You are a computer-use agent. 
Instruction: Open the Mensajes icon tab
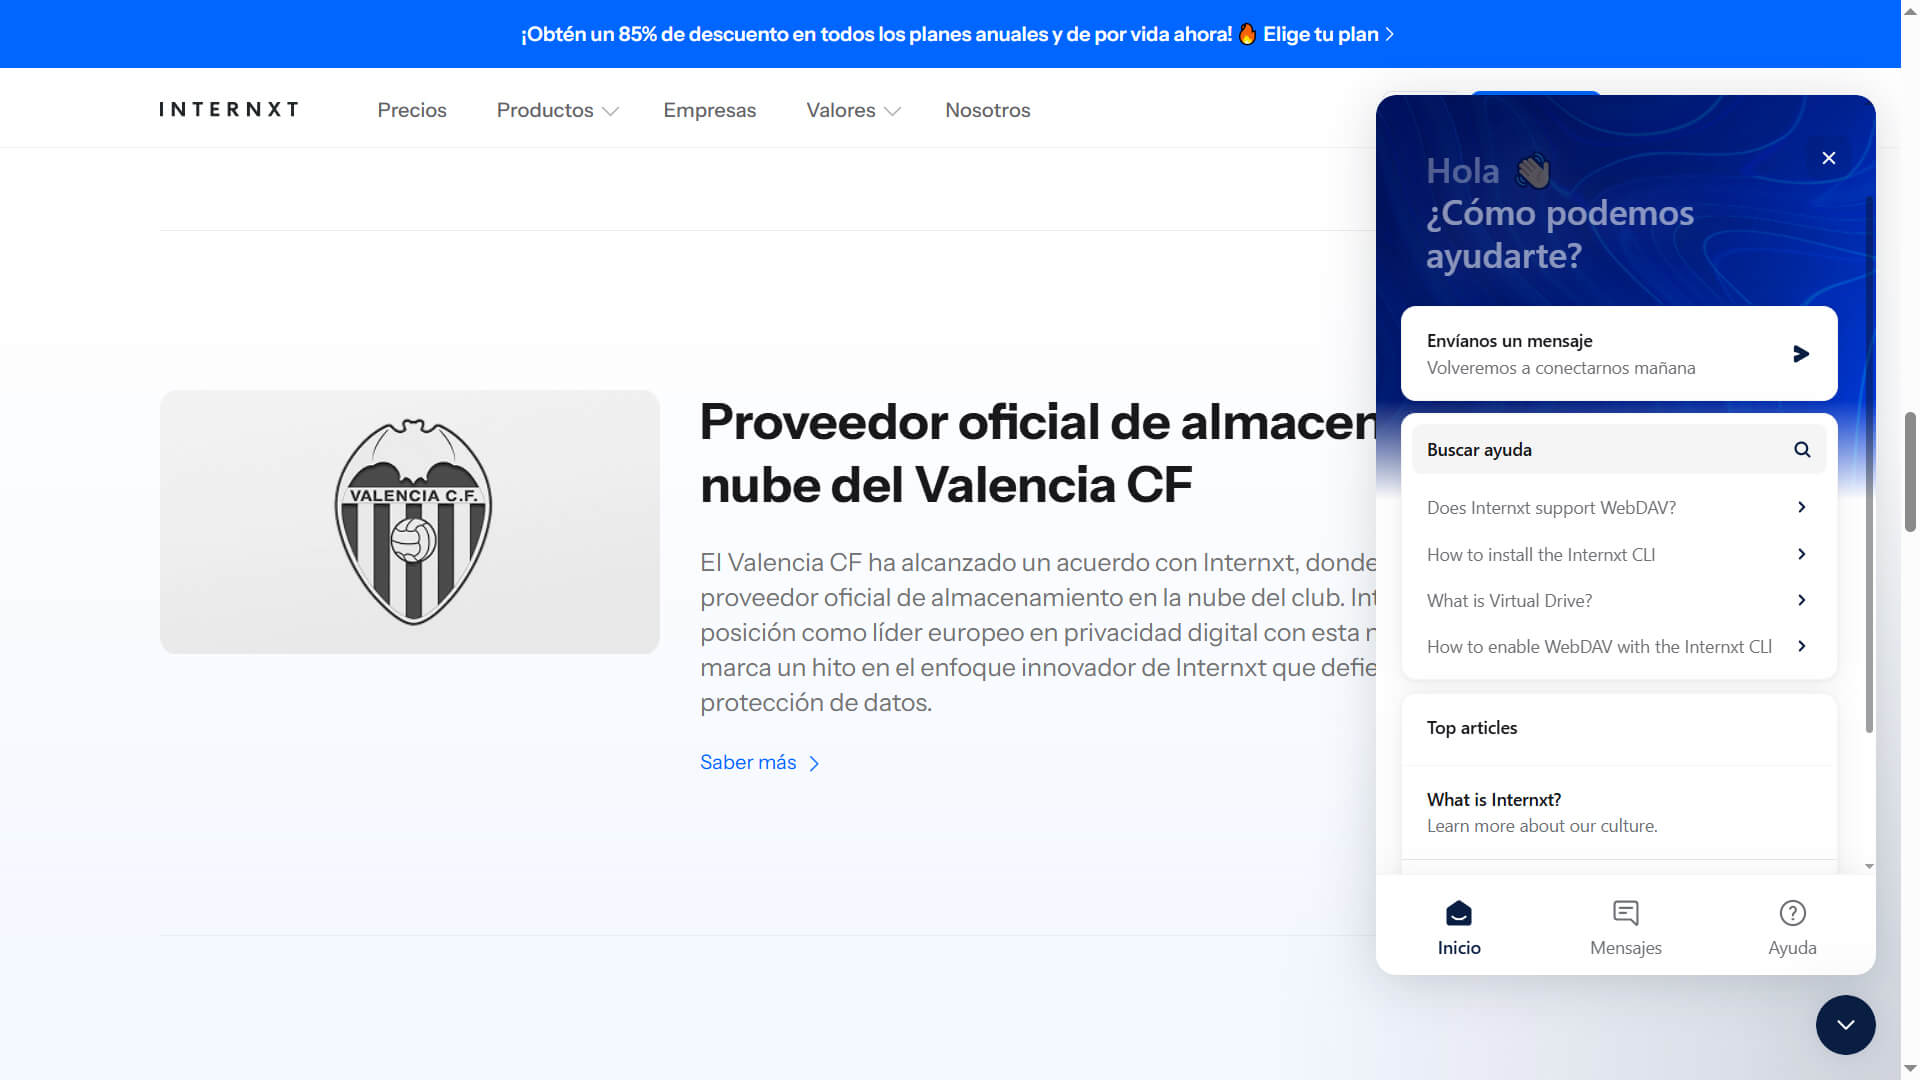pyautogui.click(x=1626, y=913)
